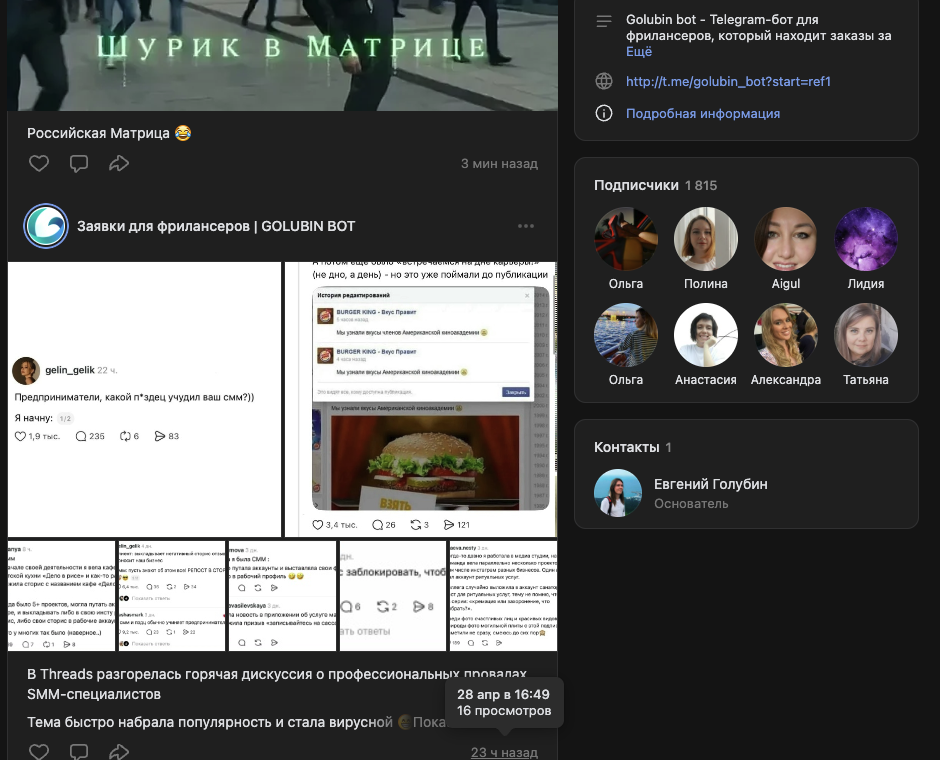Open comments on Российская Матрица post
The image size is (940, 760).
[x=79, y=163]
